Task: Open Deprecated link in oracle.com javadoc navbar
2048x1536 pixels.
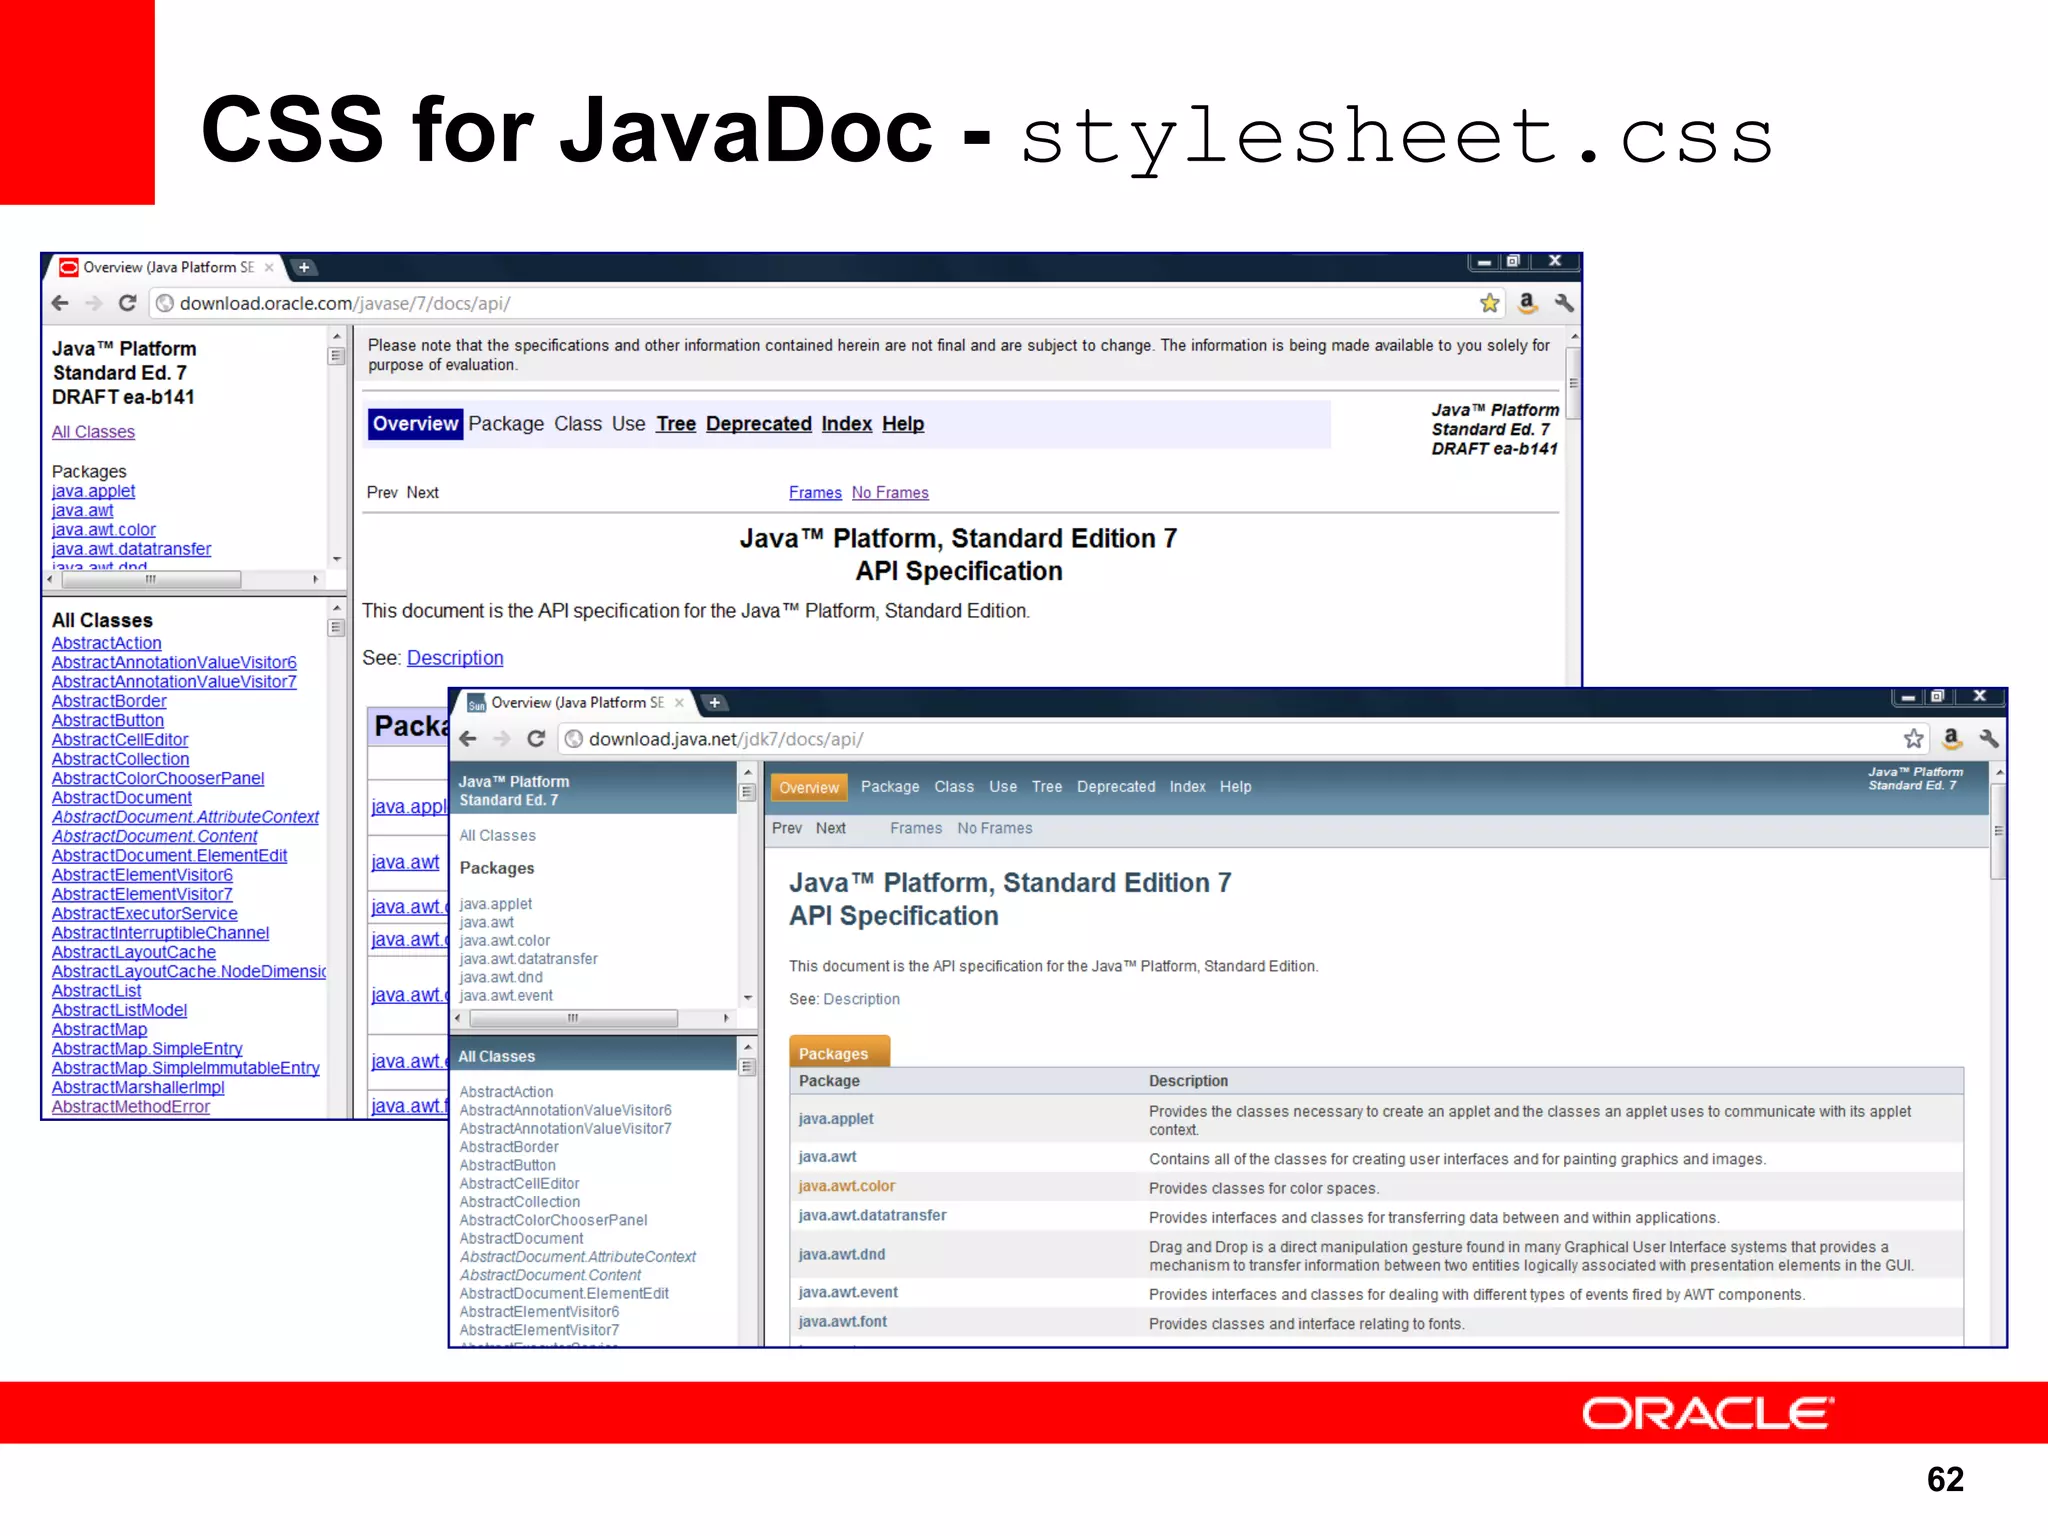Action: tap(759, 424)
